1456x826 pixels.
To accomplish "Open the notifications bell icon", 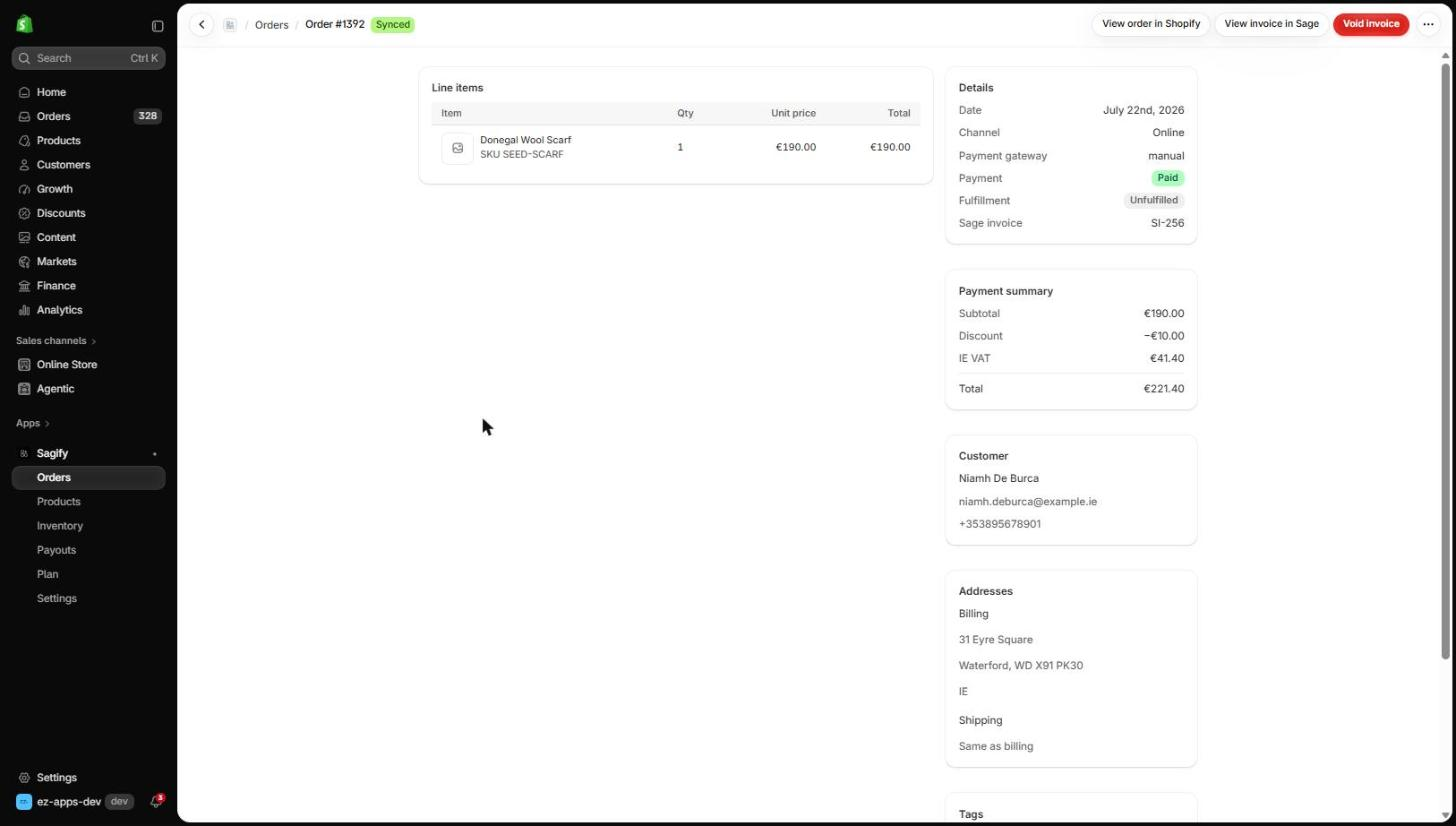I will pyautogui.click(x=156, y=802).
